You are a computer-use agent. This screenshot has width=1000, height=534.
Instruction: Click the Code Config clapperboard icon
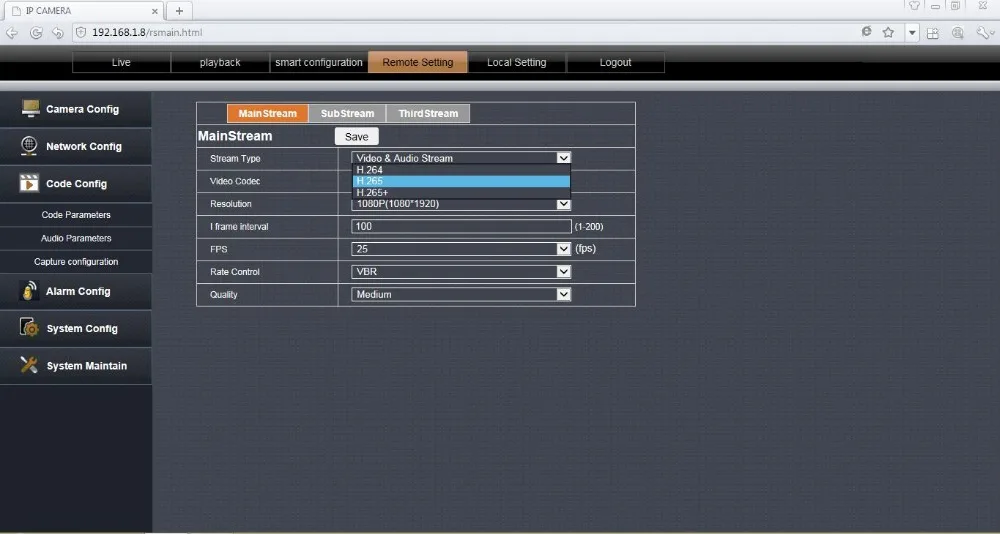[29, 183]
